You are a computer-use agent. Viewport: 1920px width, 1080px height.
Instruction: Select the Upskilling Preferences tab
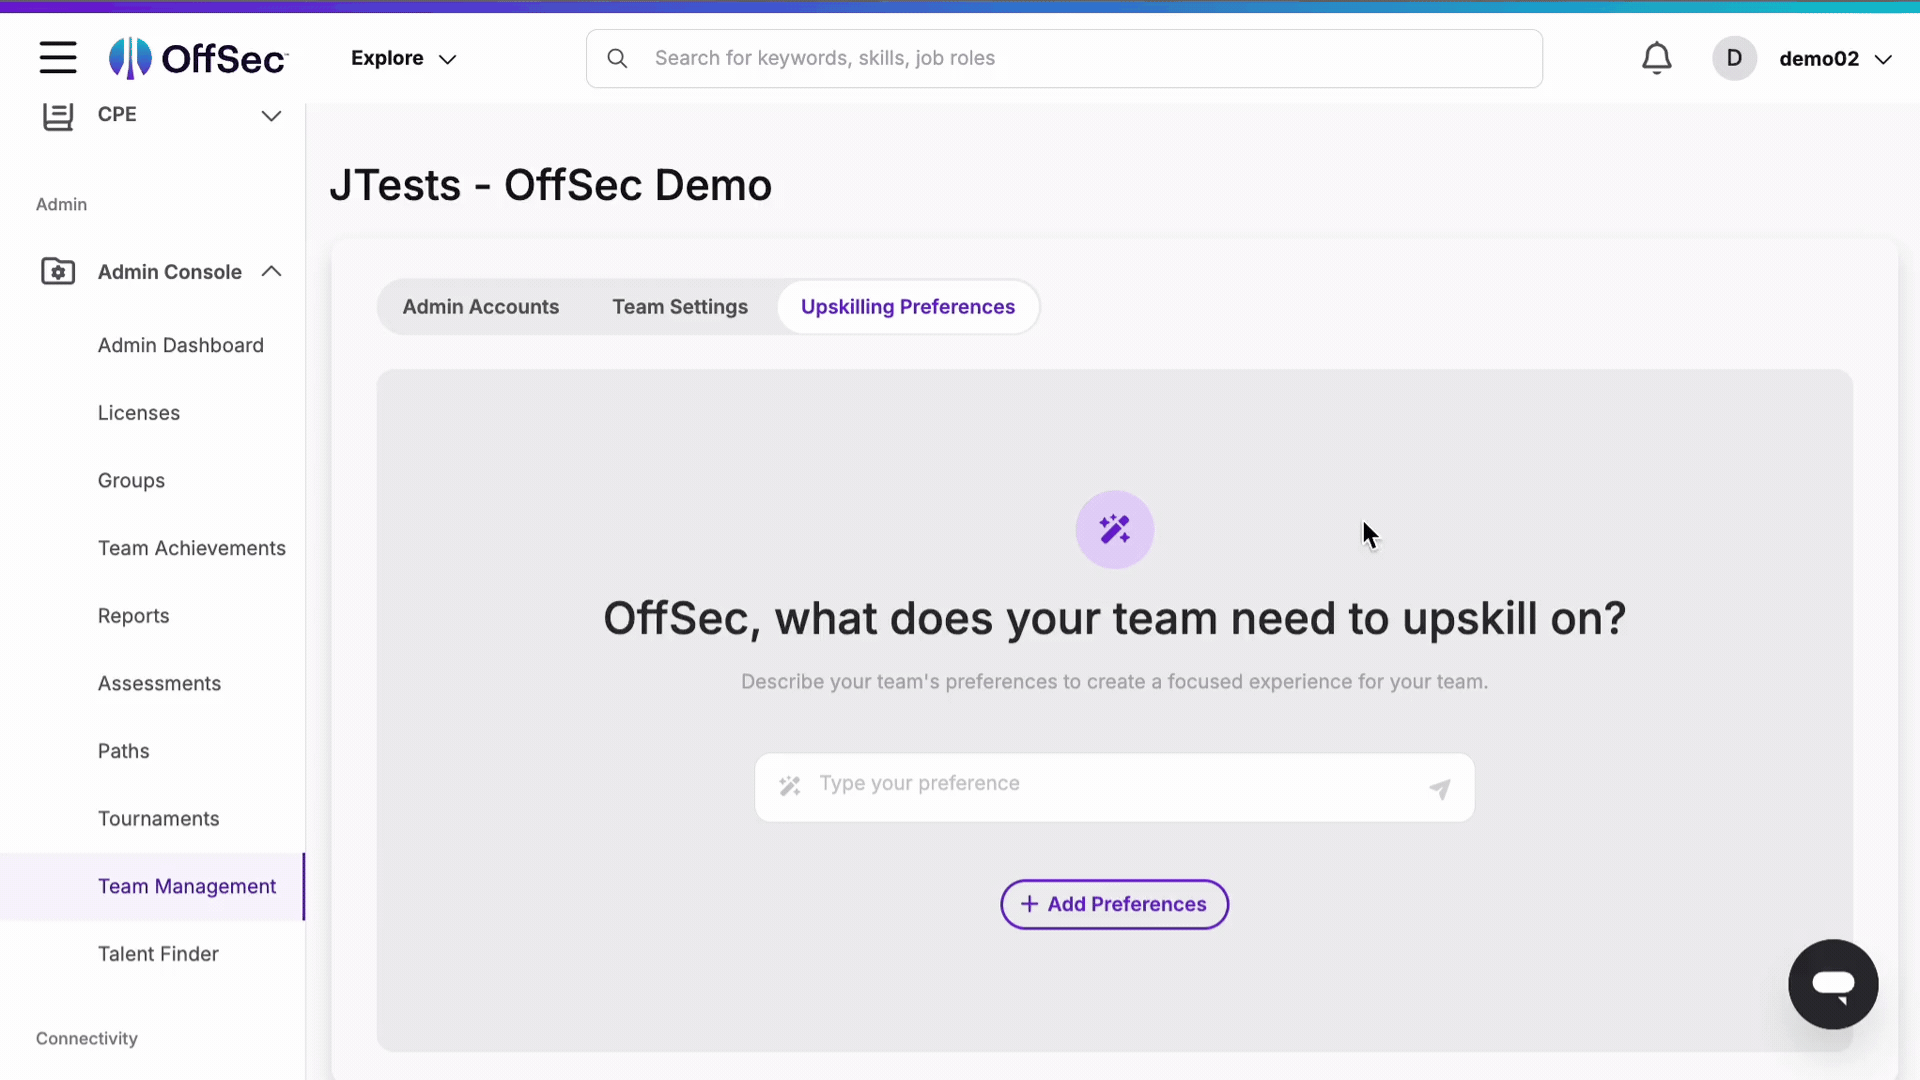(x=907, y=307)
